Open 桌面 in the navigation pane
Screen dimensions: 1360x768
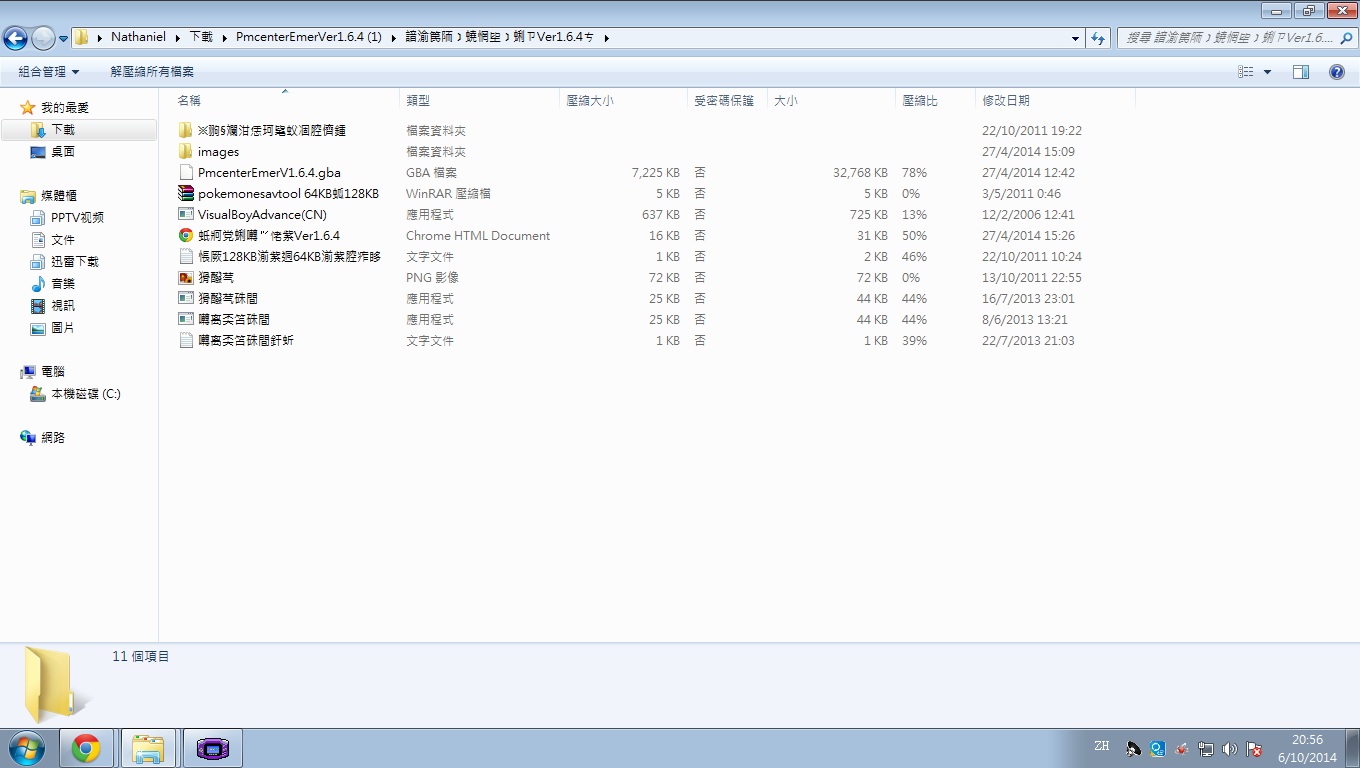point(62,152)
